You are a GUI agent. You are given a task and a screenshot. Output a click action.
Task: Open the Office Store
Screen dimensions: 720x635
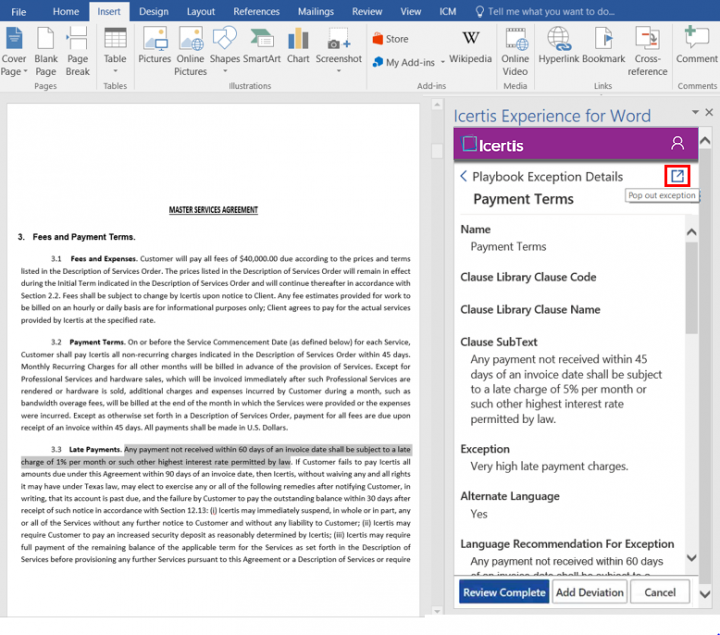[390, 39]
